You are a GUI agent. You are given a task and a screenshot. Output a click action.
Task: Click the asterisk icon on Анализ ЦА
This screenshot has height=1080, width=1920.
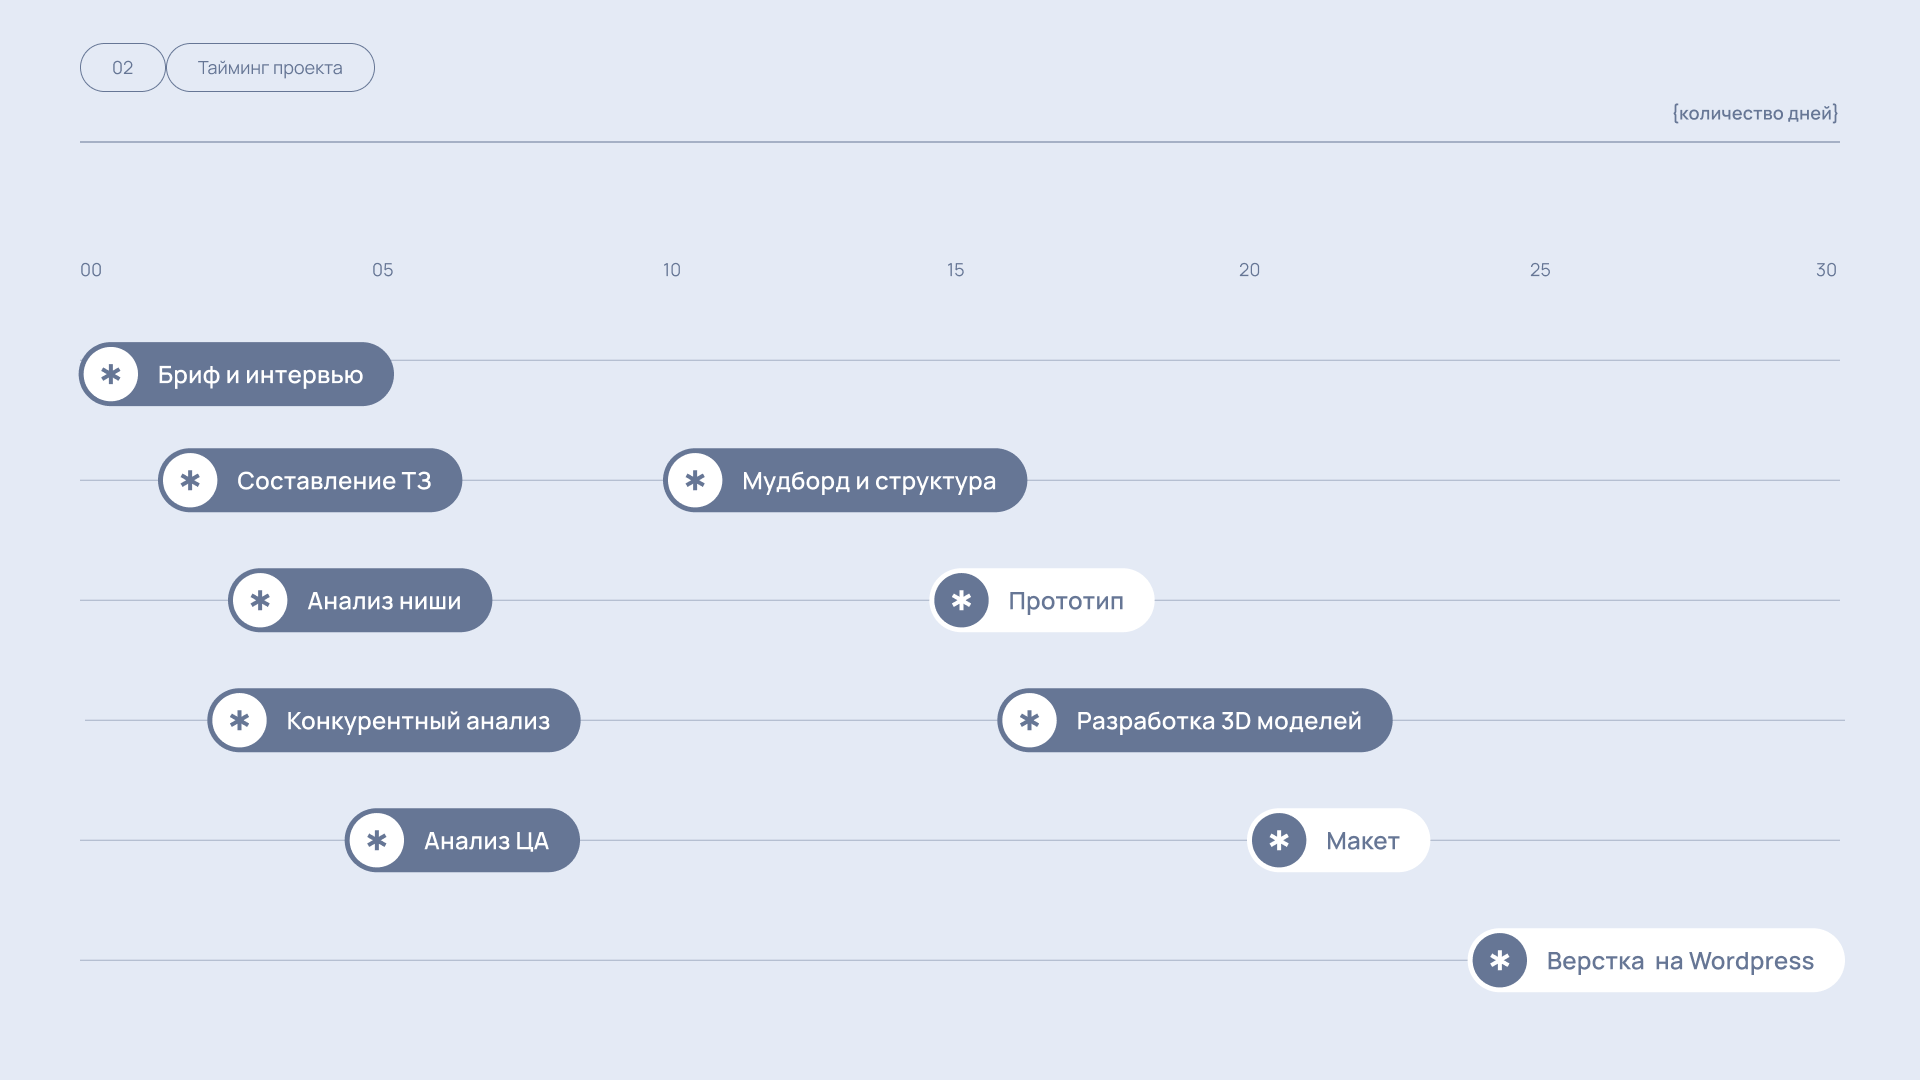[377, 840]
